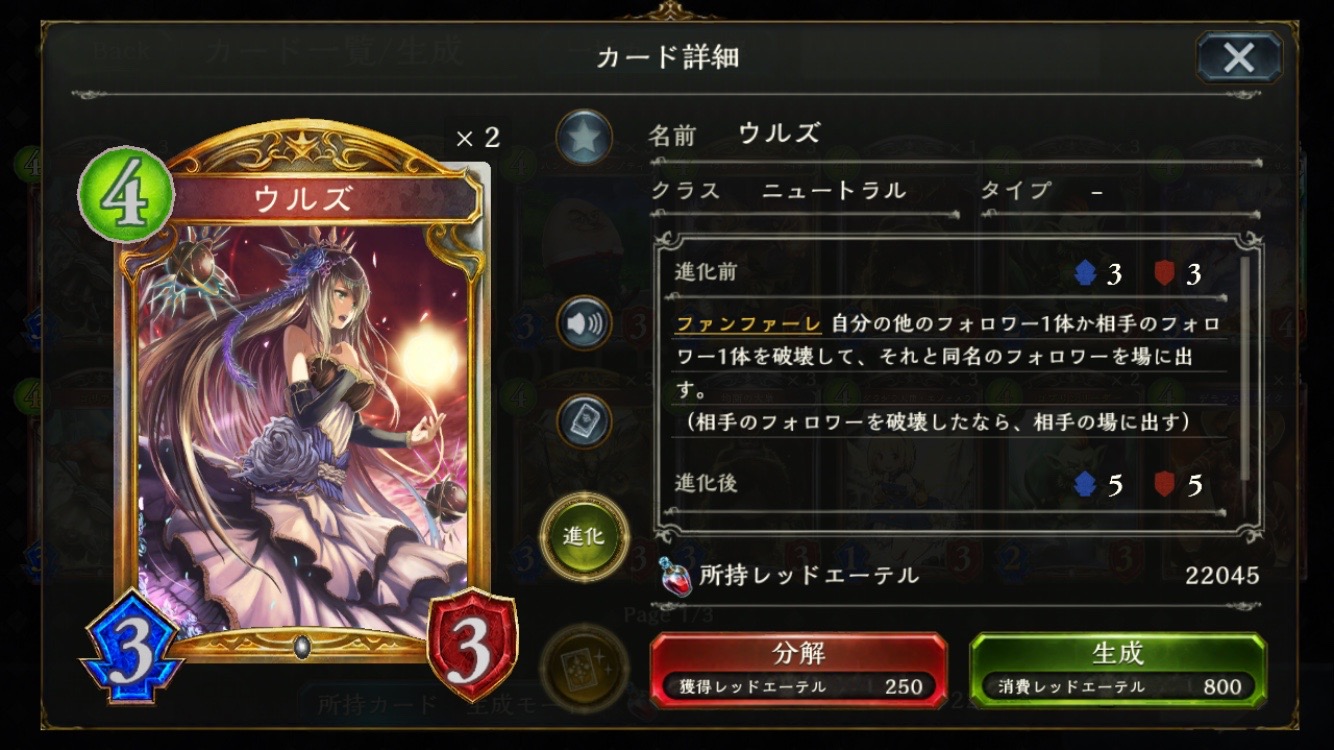Click the star favorite icon
The height and width of the screenshot is (750, 1334).
584,138
